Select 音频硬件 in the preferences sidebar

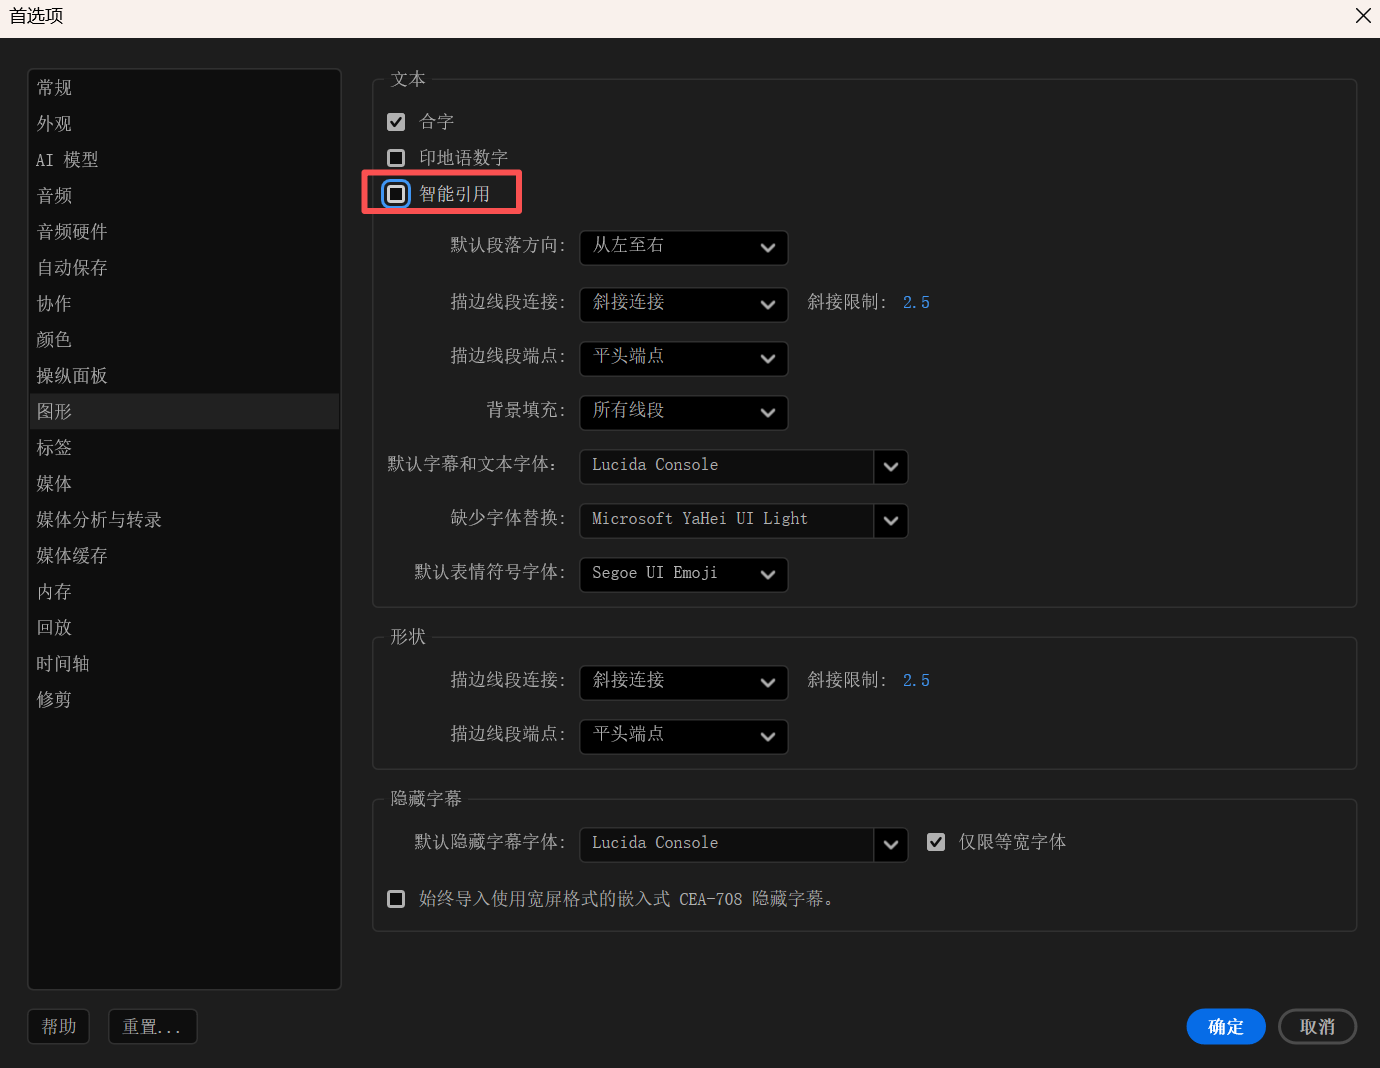click(72, 232)
